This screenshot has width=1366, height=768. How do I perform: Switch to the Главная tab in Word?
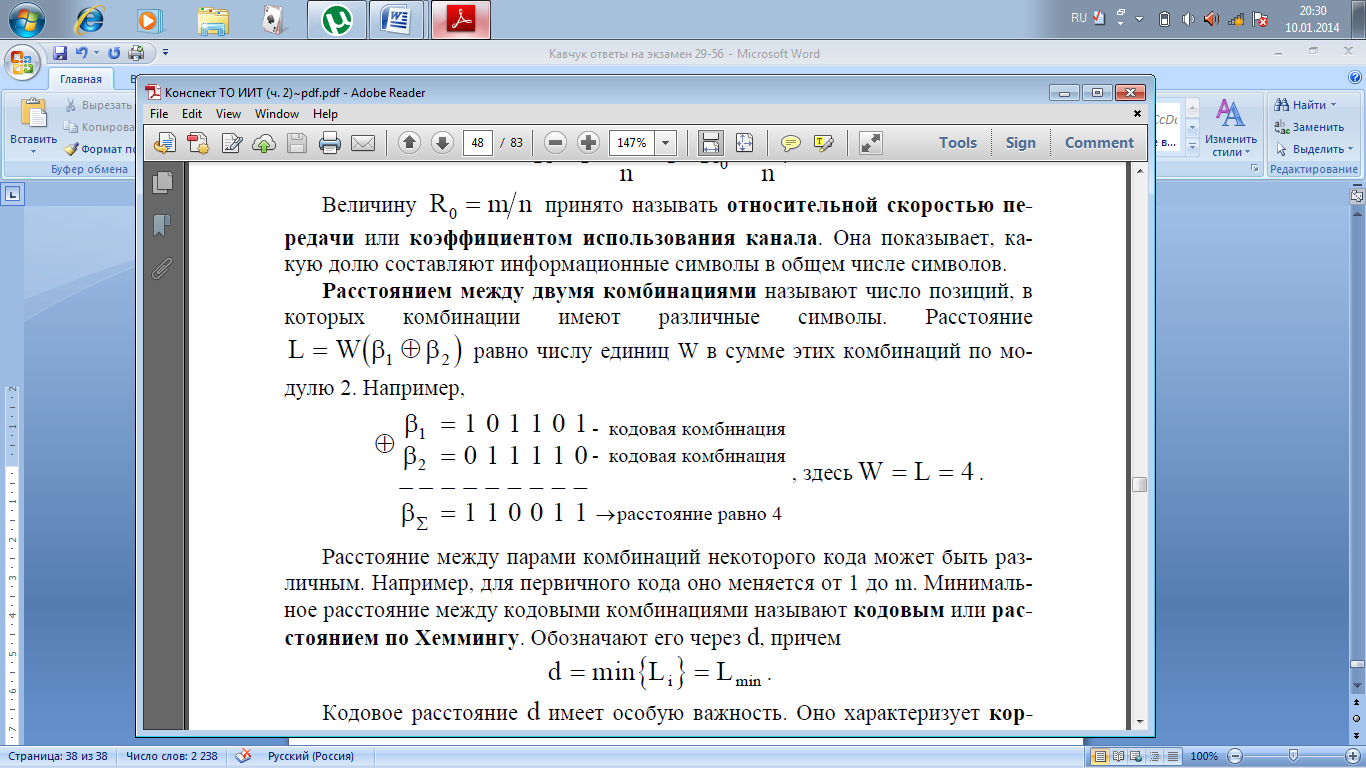point(81,79)
